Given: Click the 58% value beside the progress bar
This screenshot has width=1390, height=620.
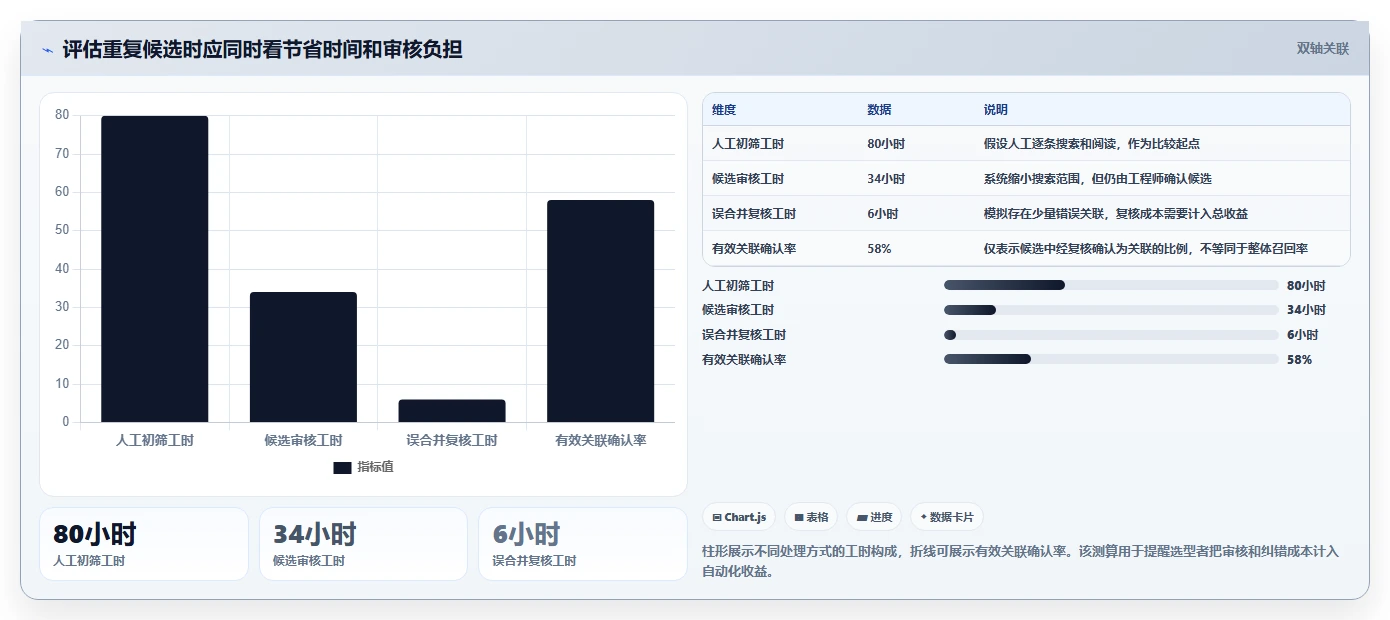Looking at the screenshot, I should pyautogui.click(x=1299, y=359).
